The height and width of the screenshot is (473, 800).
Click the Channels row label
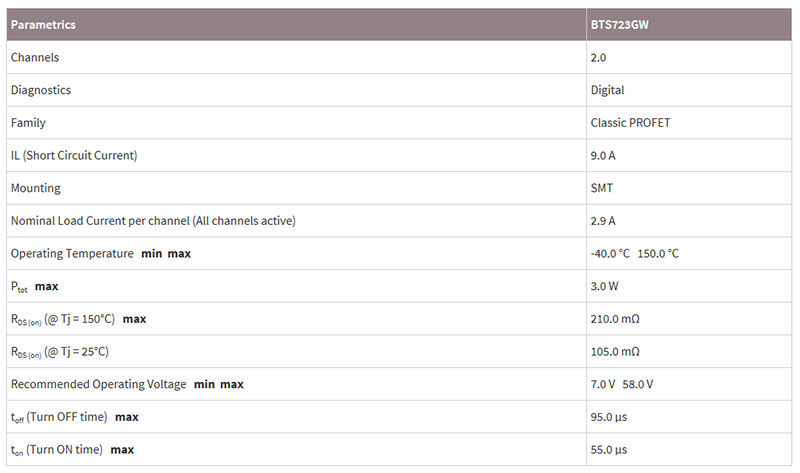[x=35, y=58]
